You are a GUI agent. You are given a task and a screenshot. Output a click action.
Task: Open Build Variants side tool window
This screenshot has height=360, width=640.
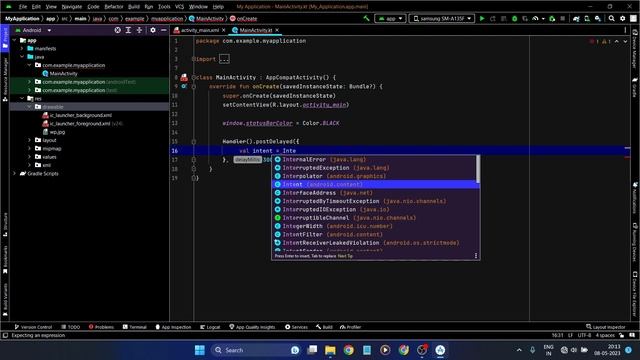point(5,300)
